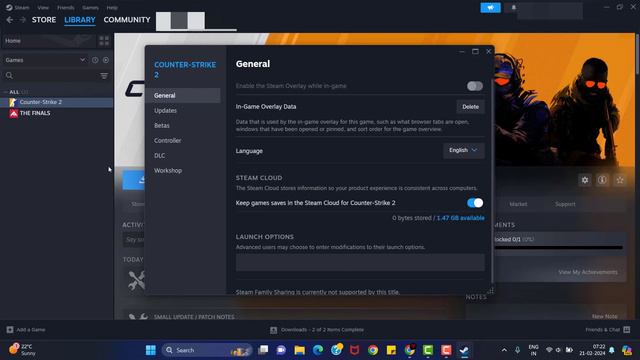Open File Explorer from taskbar
The width and height of the screenshot is (640, 360).
point(300,350)
